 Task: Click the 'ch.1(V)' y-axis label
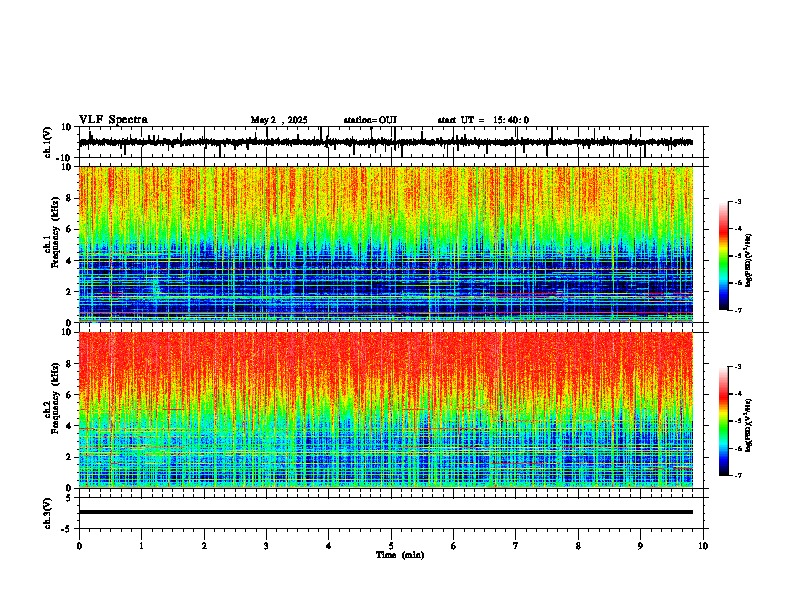pyautogui.click(x=48, y=142)
